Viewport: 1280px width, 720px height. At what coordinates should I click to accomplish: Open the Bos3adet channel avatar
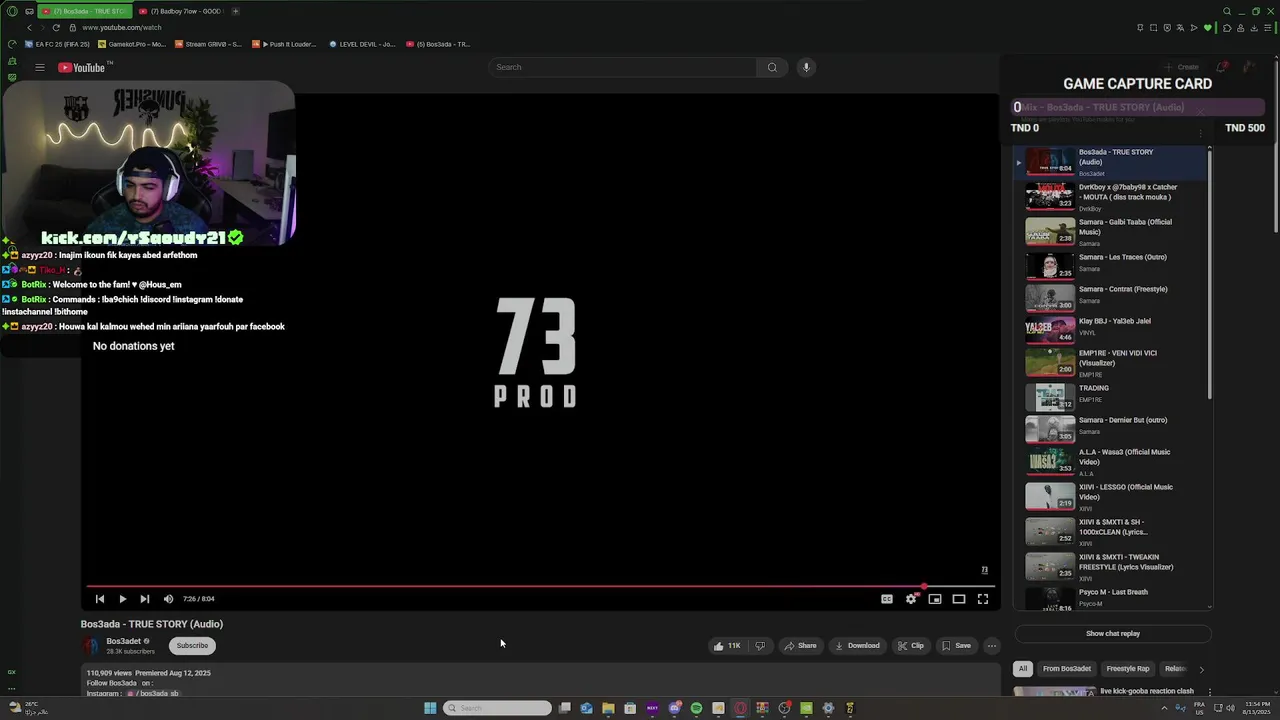[91, 646]
